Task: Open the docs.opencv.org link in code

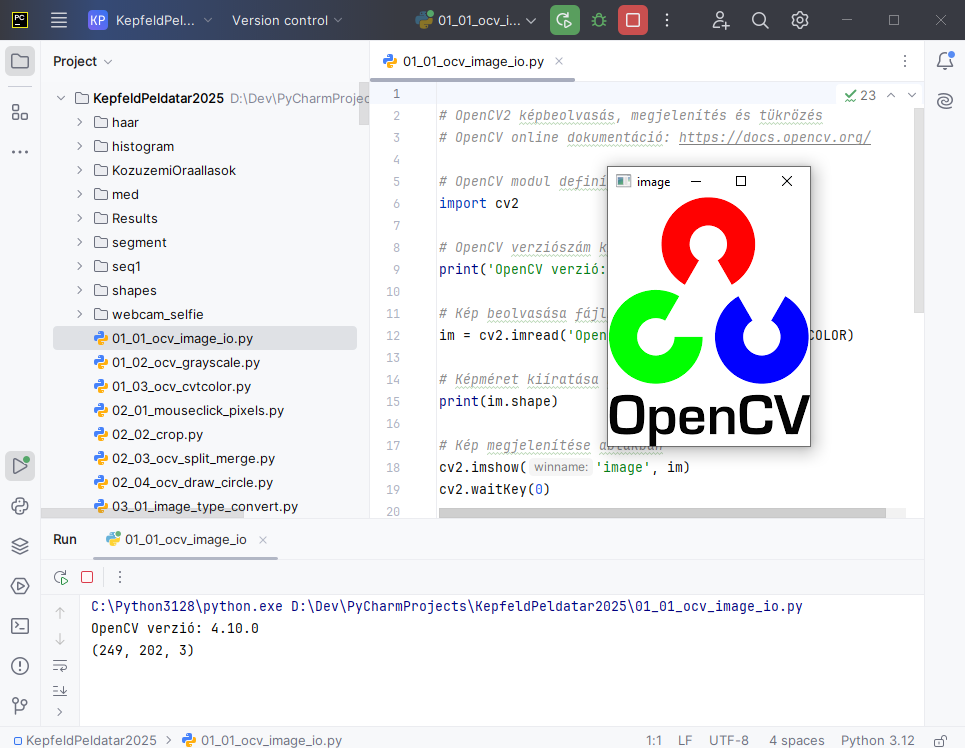Action: [775, 137]
